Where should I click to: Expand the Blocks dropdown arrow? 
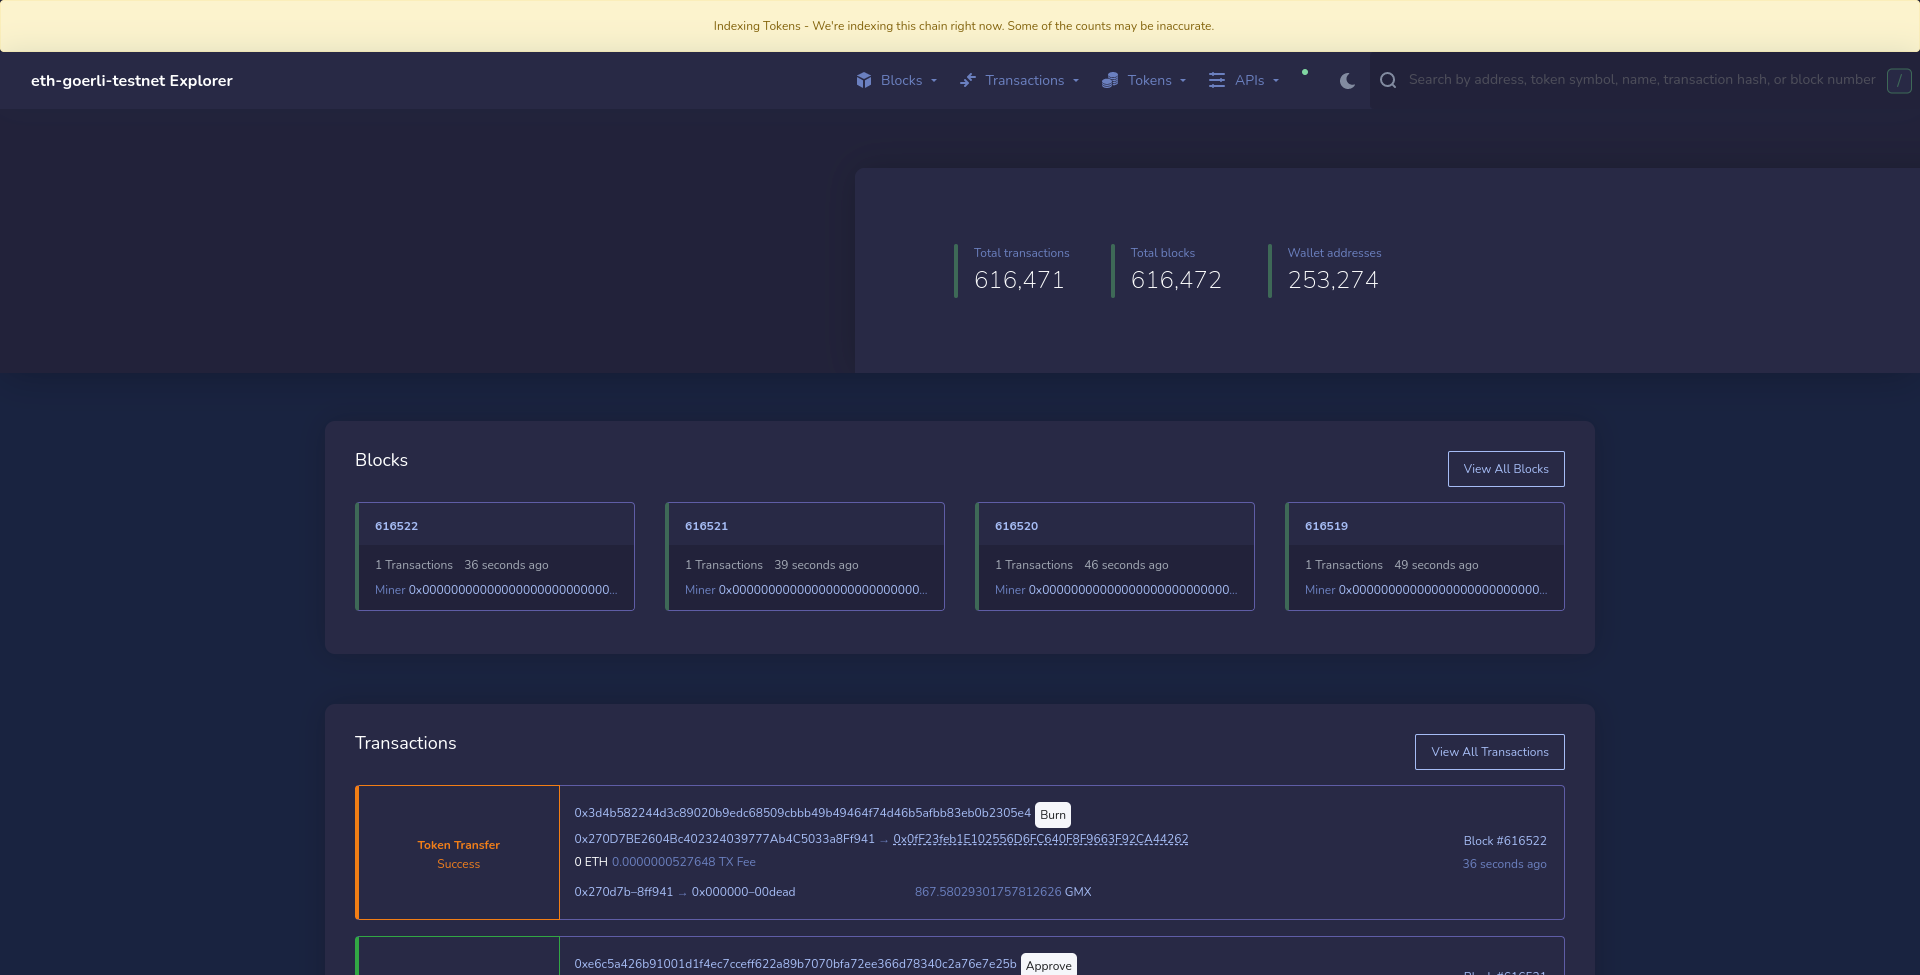[934, 81]
